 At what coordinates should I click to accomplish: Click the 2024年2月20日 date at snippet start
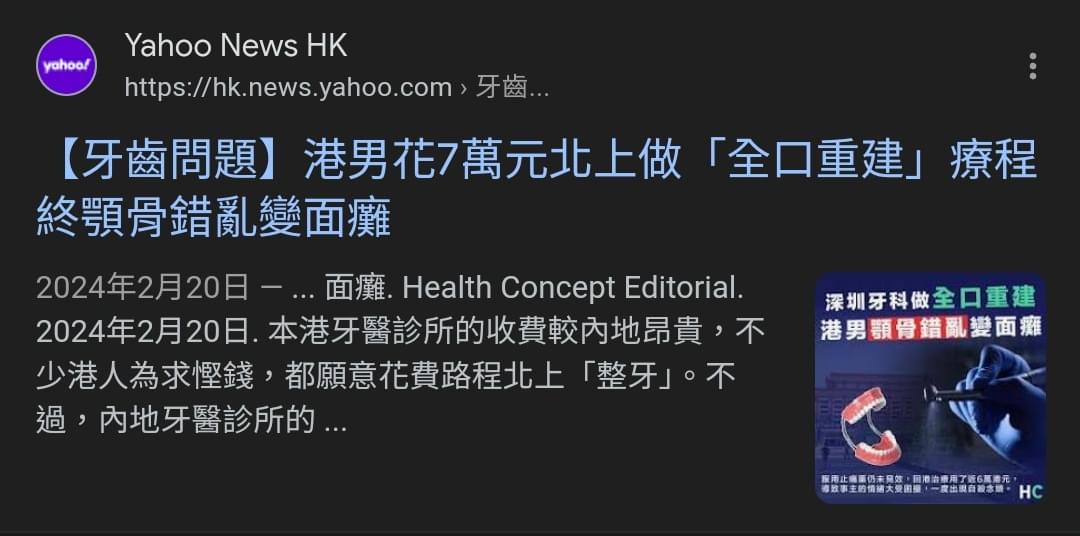(143, 288)
